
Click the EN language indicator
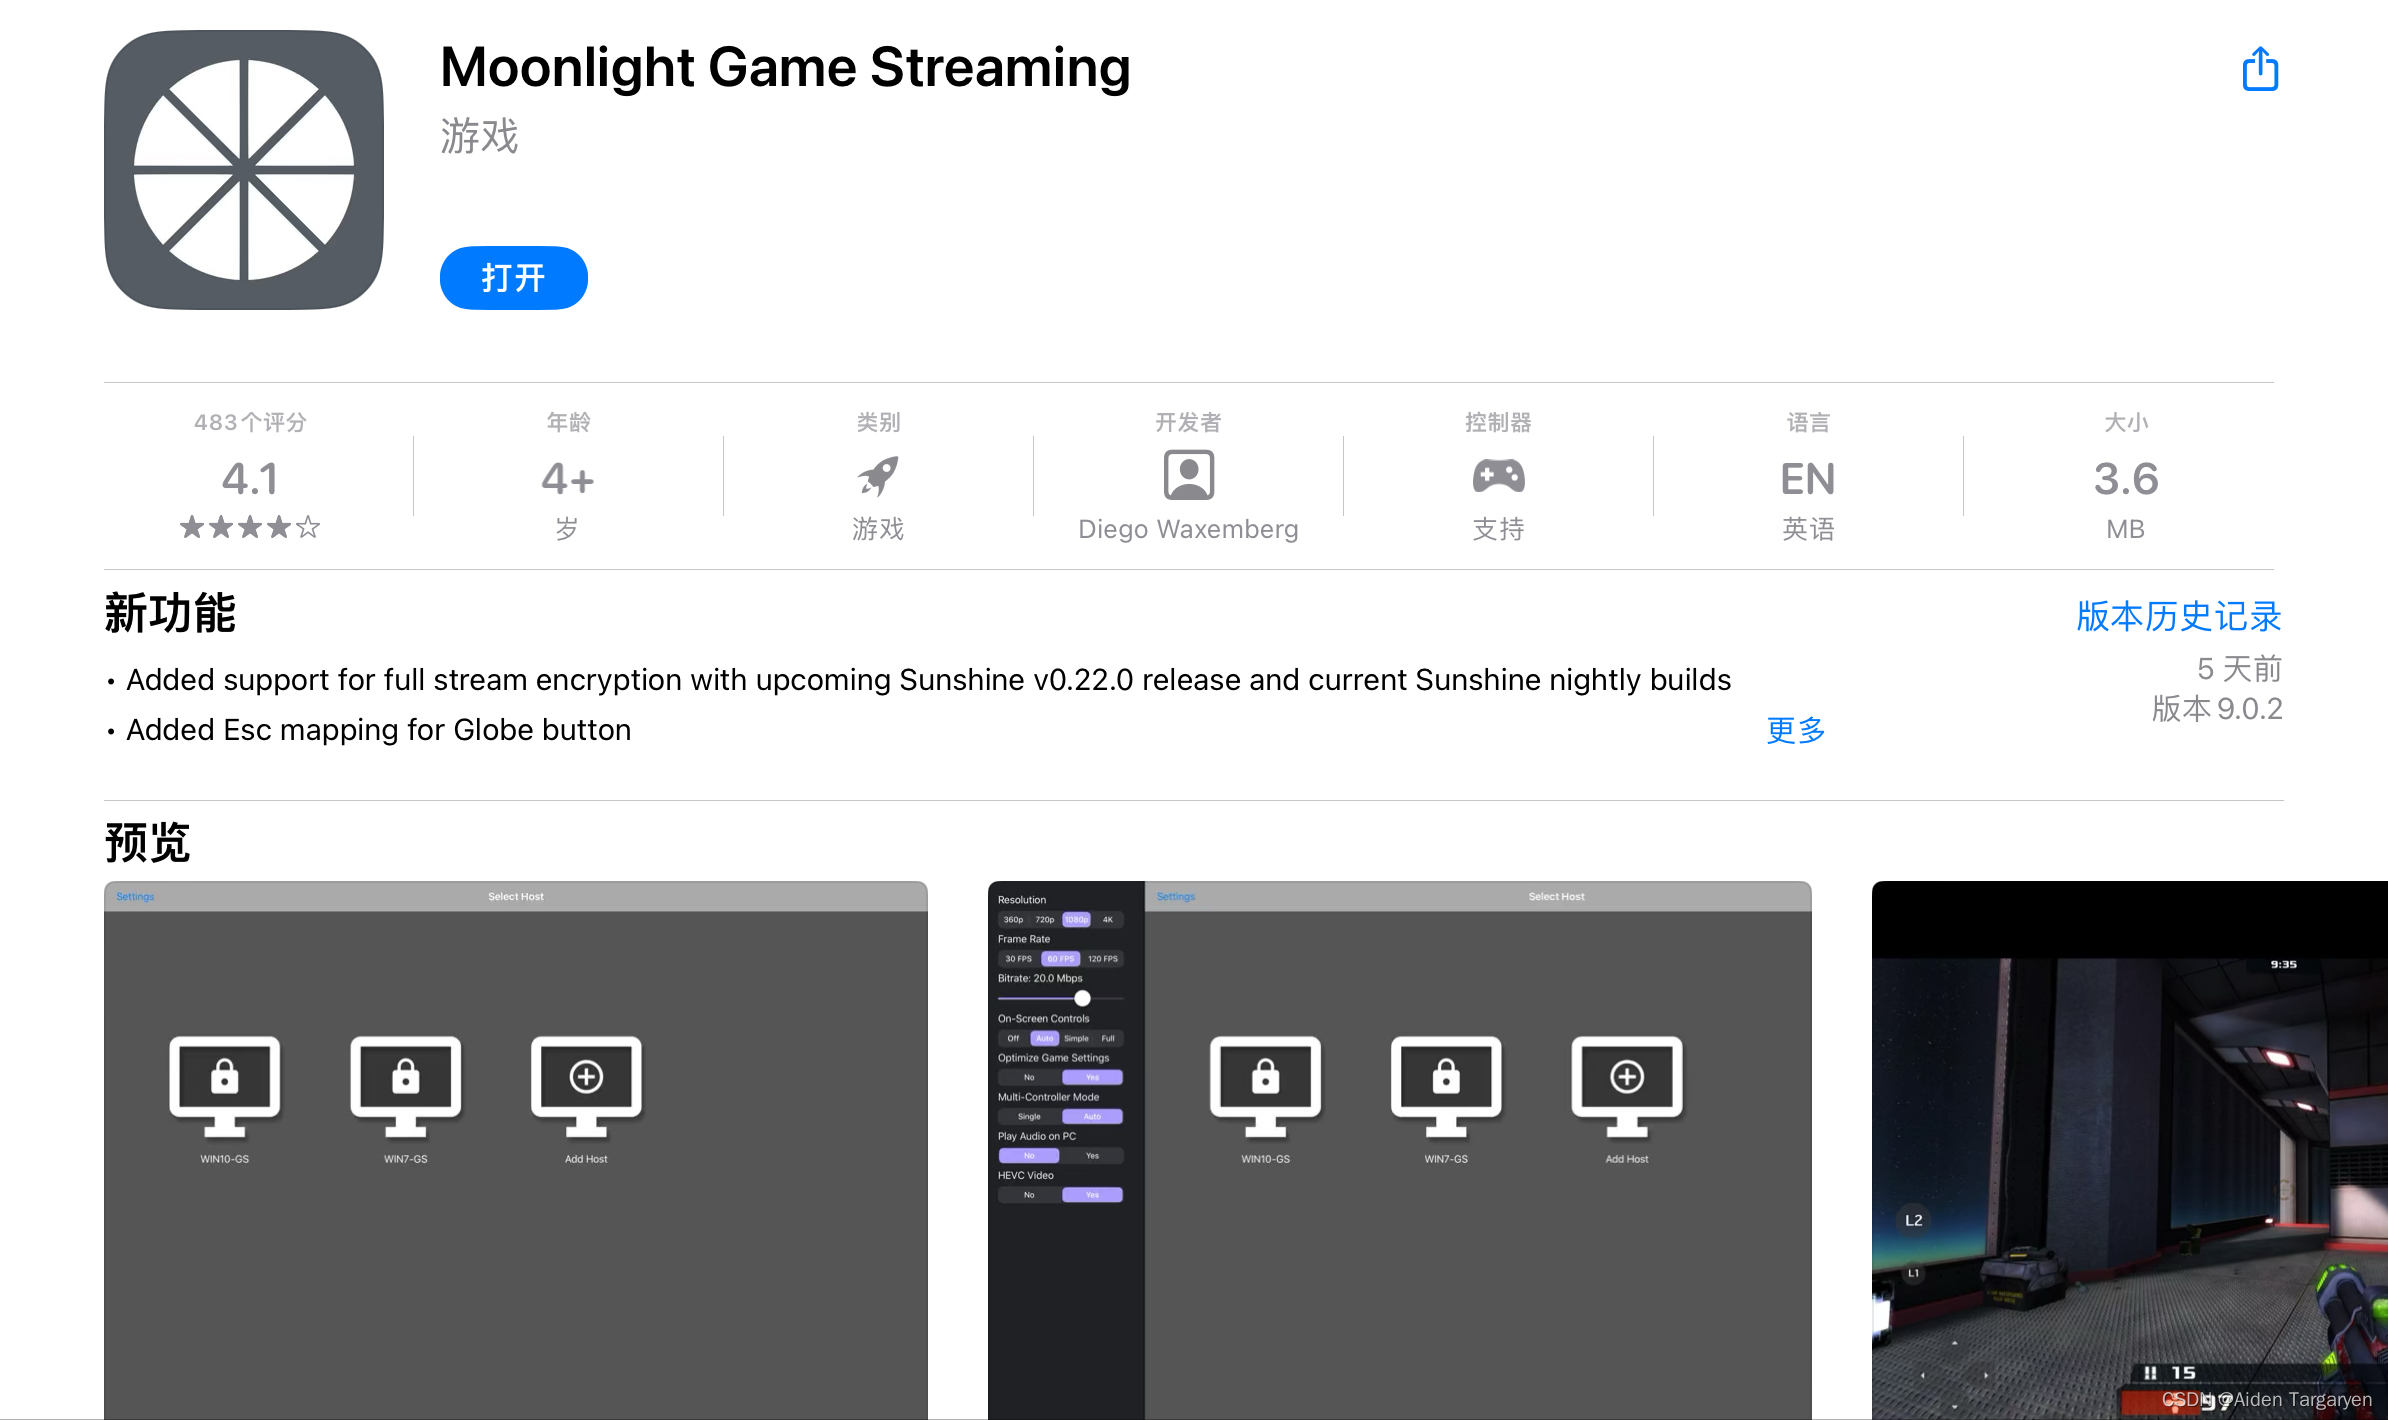pyautogui.click(x=1808, y=479)
